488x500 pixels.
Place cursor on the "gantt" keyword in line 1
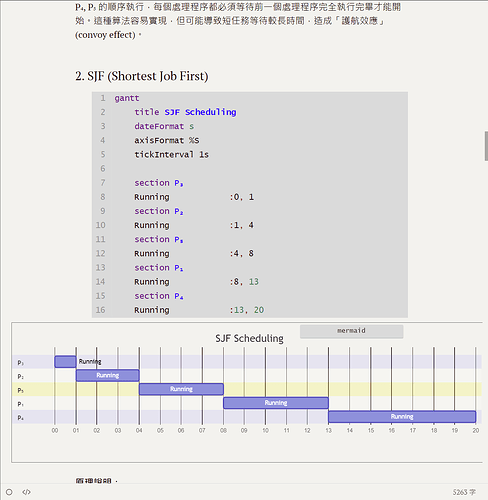tap(127, 98)
